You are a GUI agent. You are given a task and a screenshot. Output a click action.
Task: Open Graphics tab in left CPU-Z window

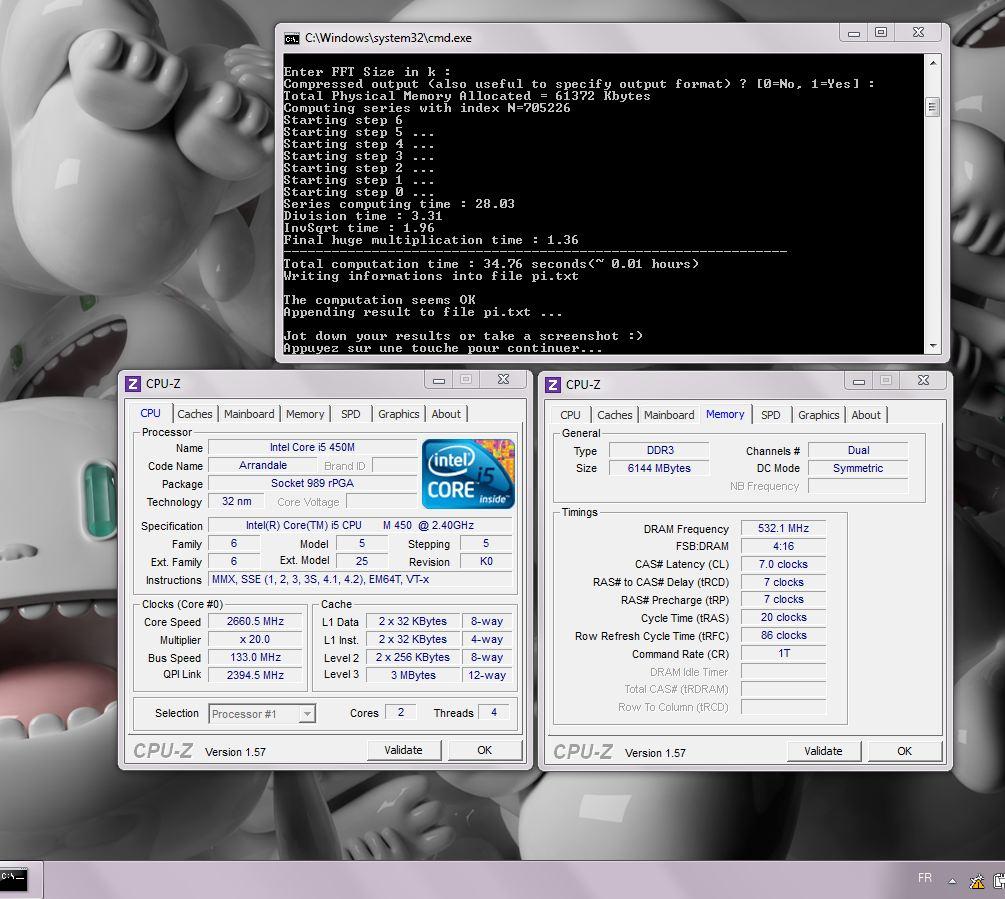point(399,414)
